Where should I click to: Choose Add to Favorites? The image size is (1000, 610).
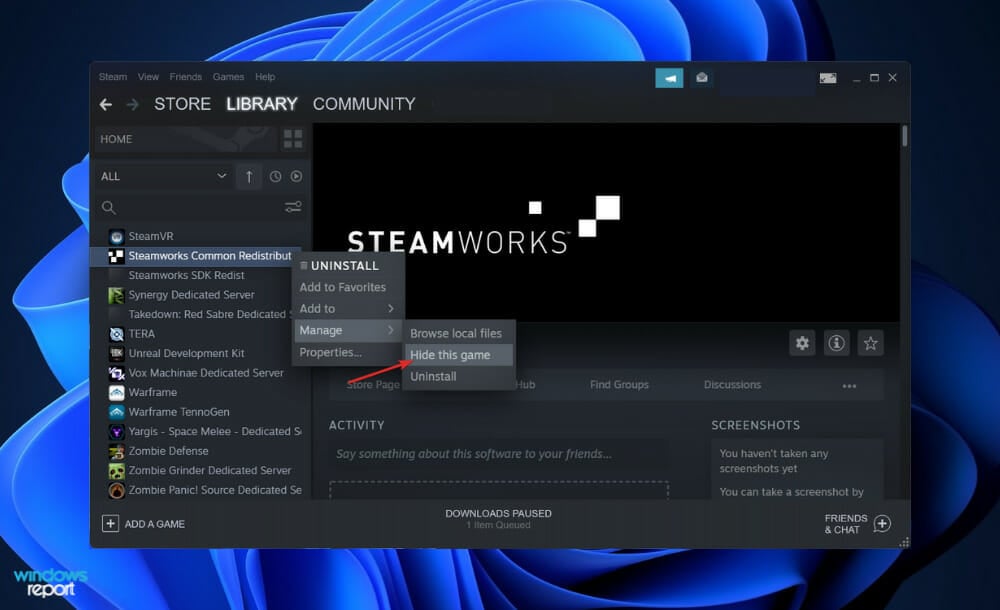click(348, 288)
